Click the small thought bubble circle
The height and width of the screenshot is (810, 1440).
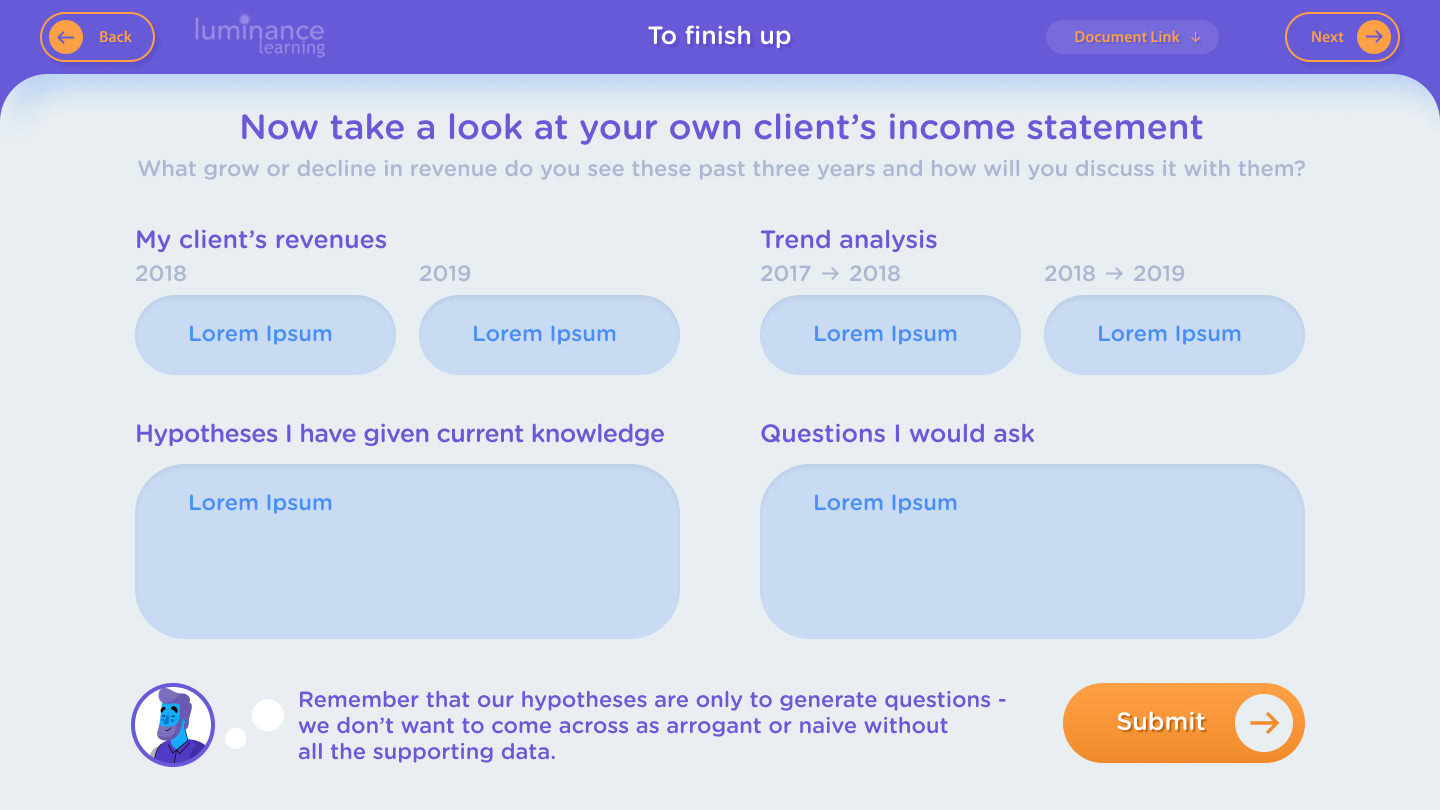236,738
